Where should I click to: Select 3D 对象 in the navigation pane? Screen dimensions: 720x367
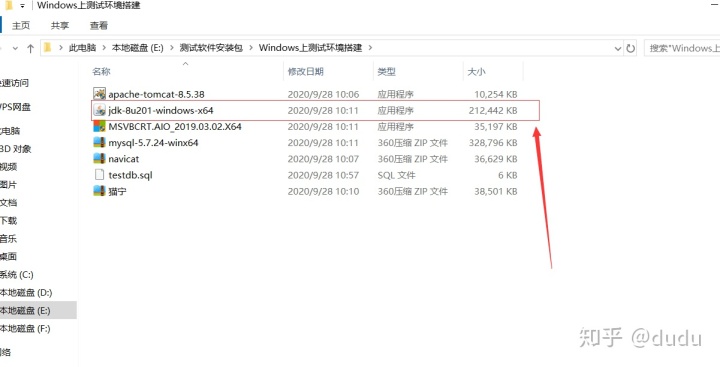(16, 149)
